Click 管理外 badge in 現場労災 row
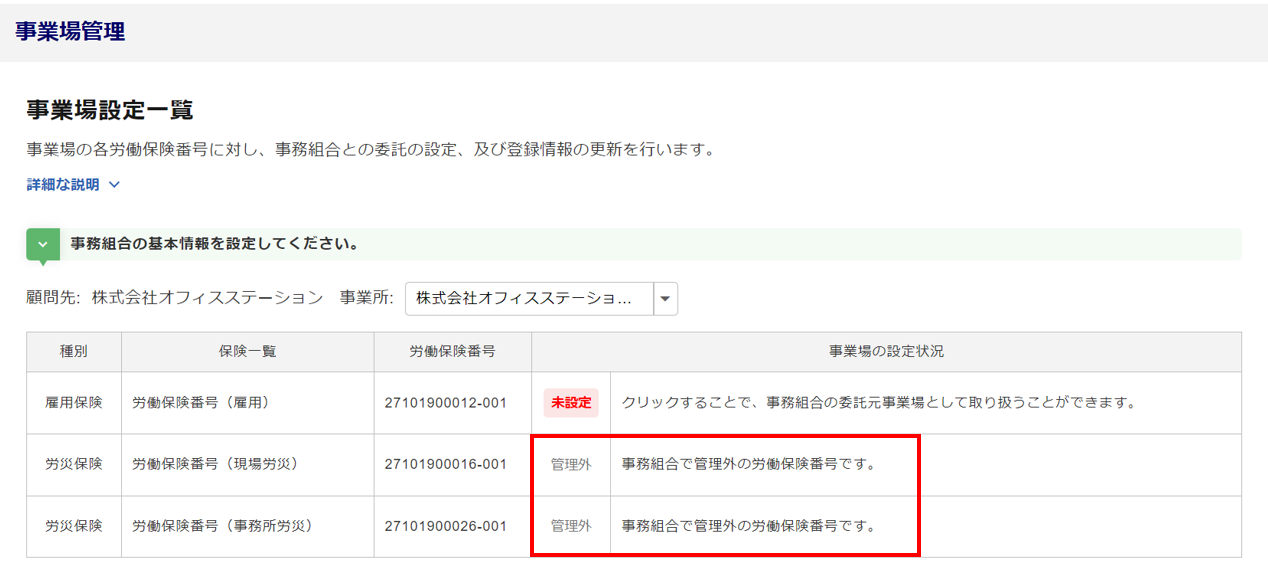Screen dimensions: 1268x569 click(571, 465)
